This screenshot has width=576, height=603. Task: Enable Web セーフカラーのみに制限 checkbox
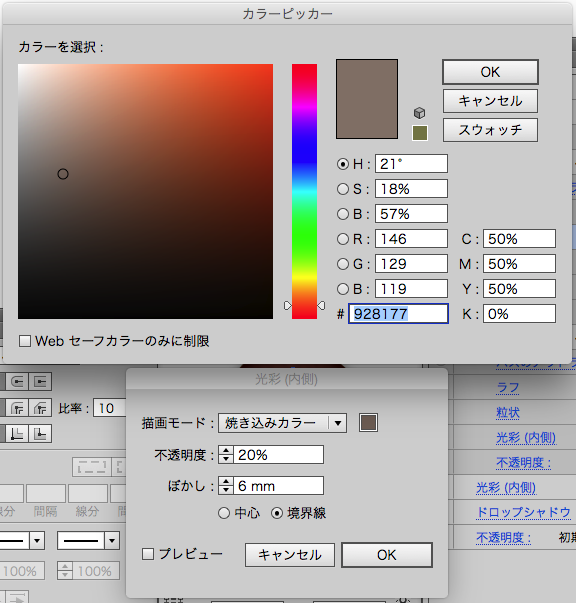point(25,341)
